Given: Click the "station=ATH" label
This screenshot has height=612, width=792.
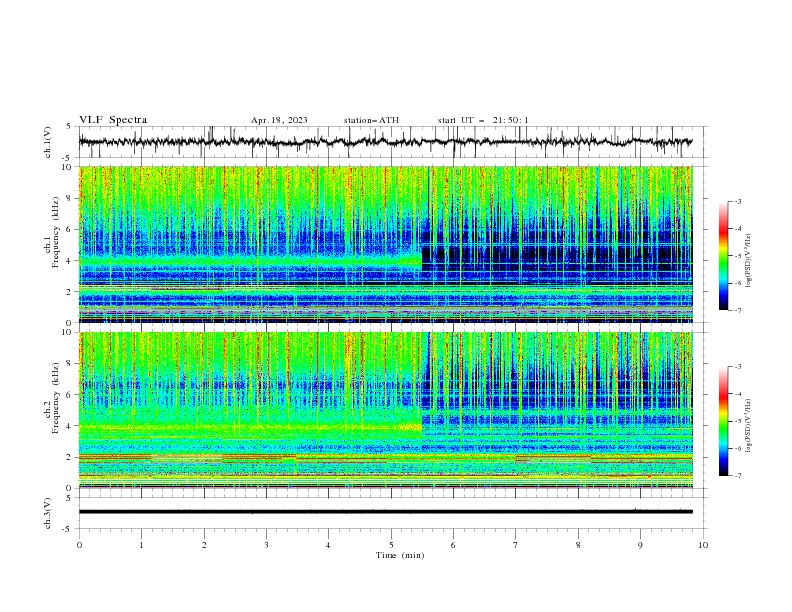Looking at the screenshot, I should coord(371,120).
